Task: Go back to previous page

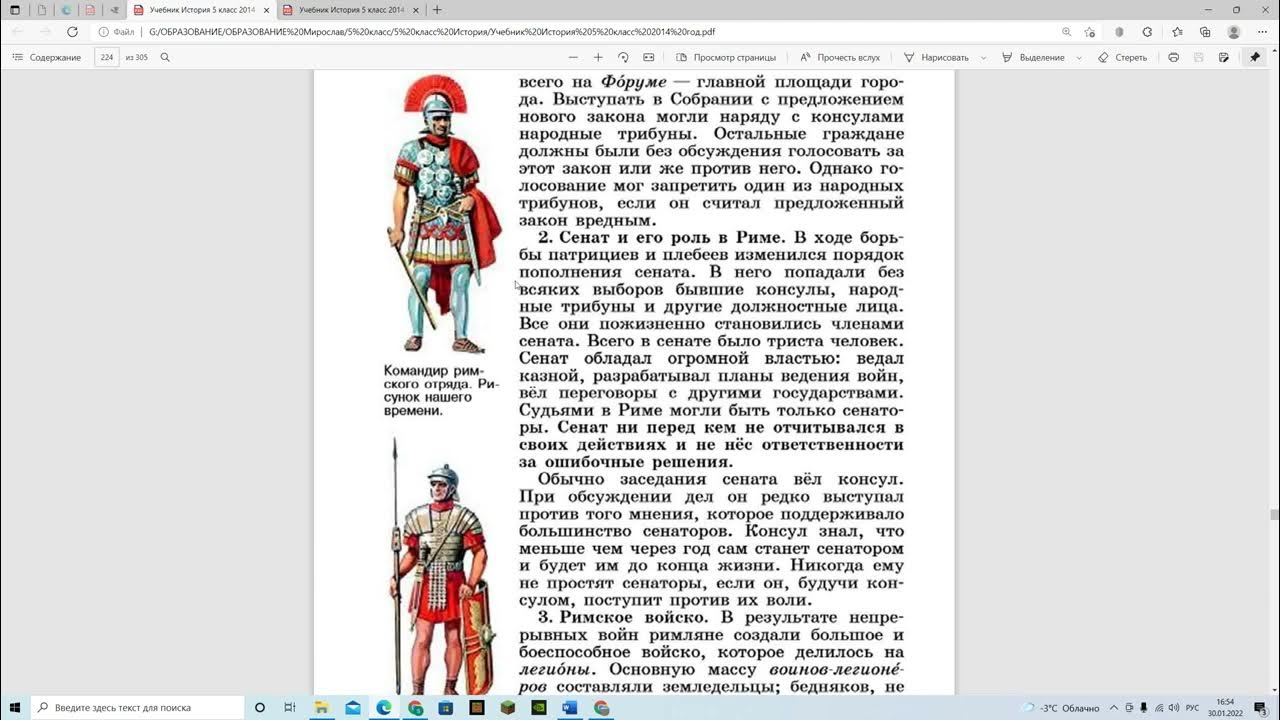Action: [17, 32]
